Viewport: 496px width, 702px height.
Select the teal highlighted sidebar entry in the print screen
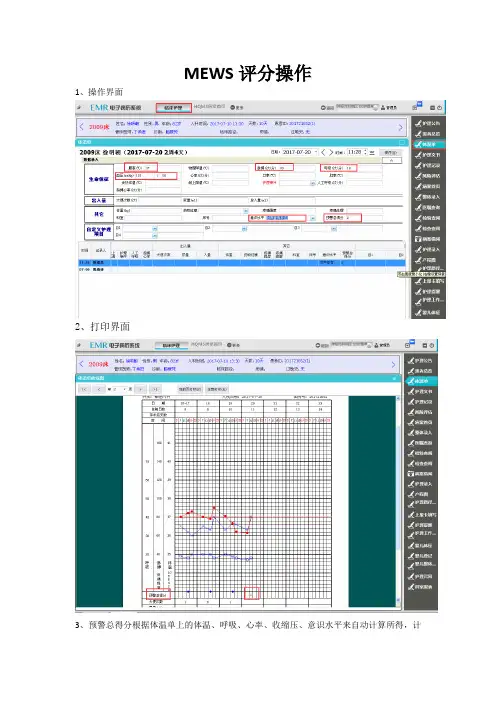click(x=421, y=381)
